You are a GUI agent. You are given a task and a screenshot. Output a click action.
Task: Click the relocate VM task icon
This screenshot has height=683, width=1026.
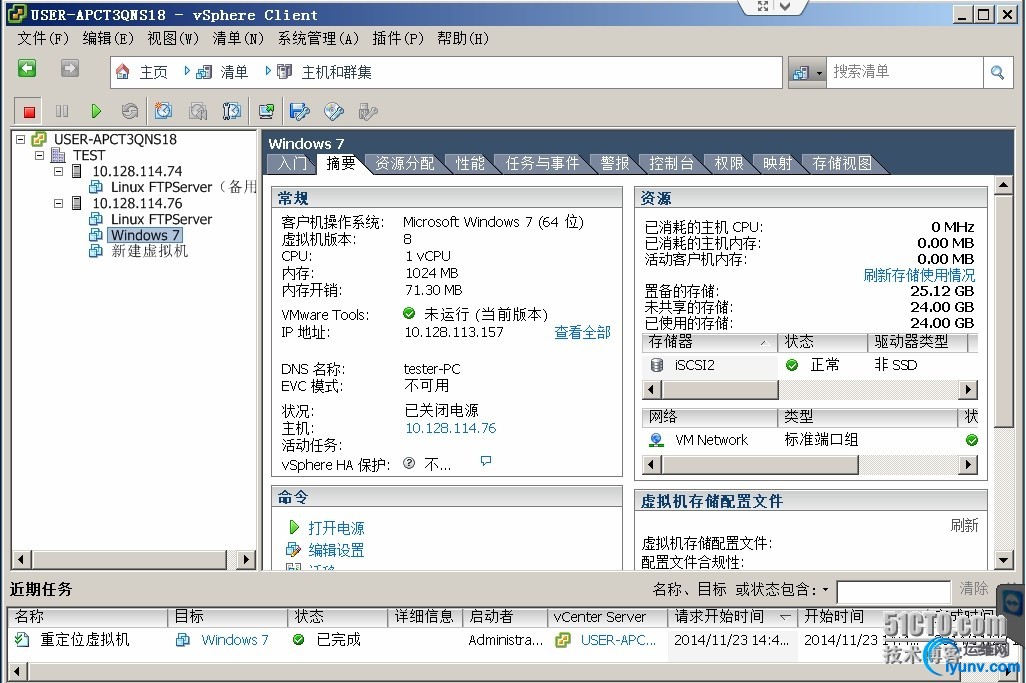click(x=22, y=639)
